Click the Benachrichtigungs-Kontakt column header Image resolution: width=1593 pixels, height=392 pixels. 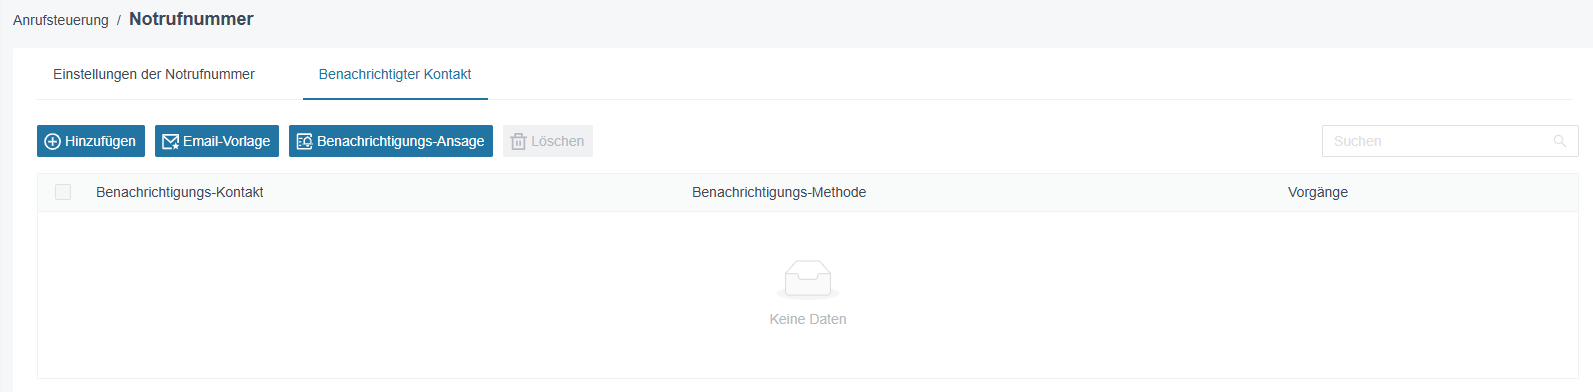[x=180, y=192]
